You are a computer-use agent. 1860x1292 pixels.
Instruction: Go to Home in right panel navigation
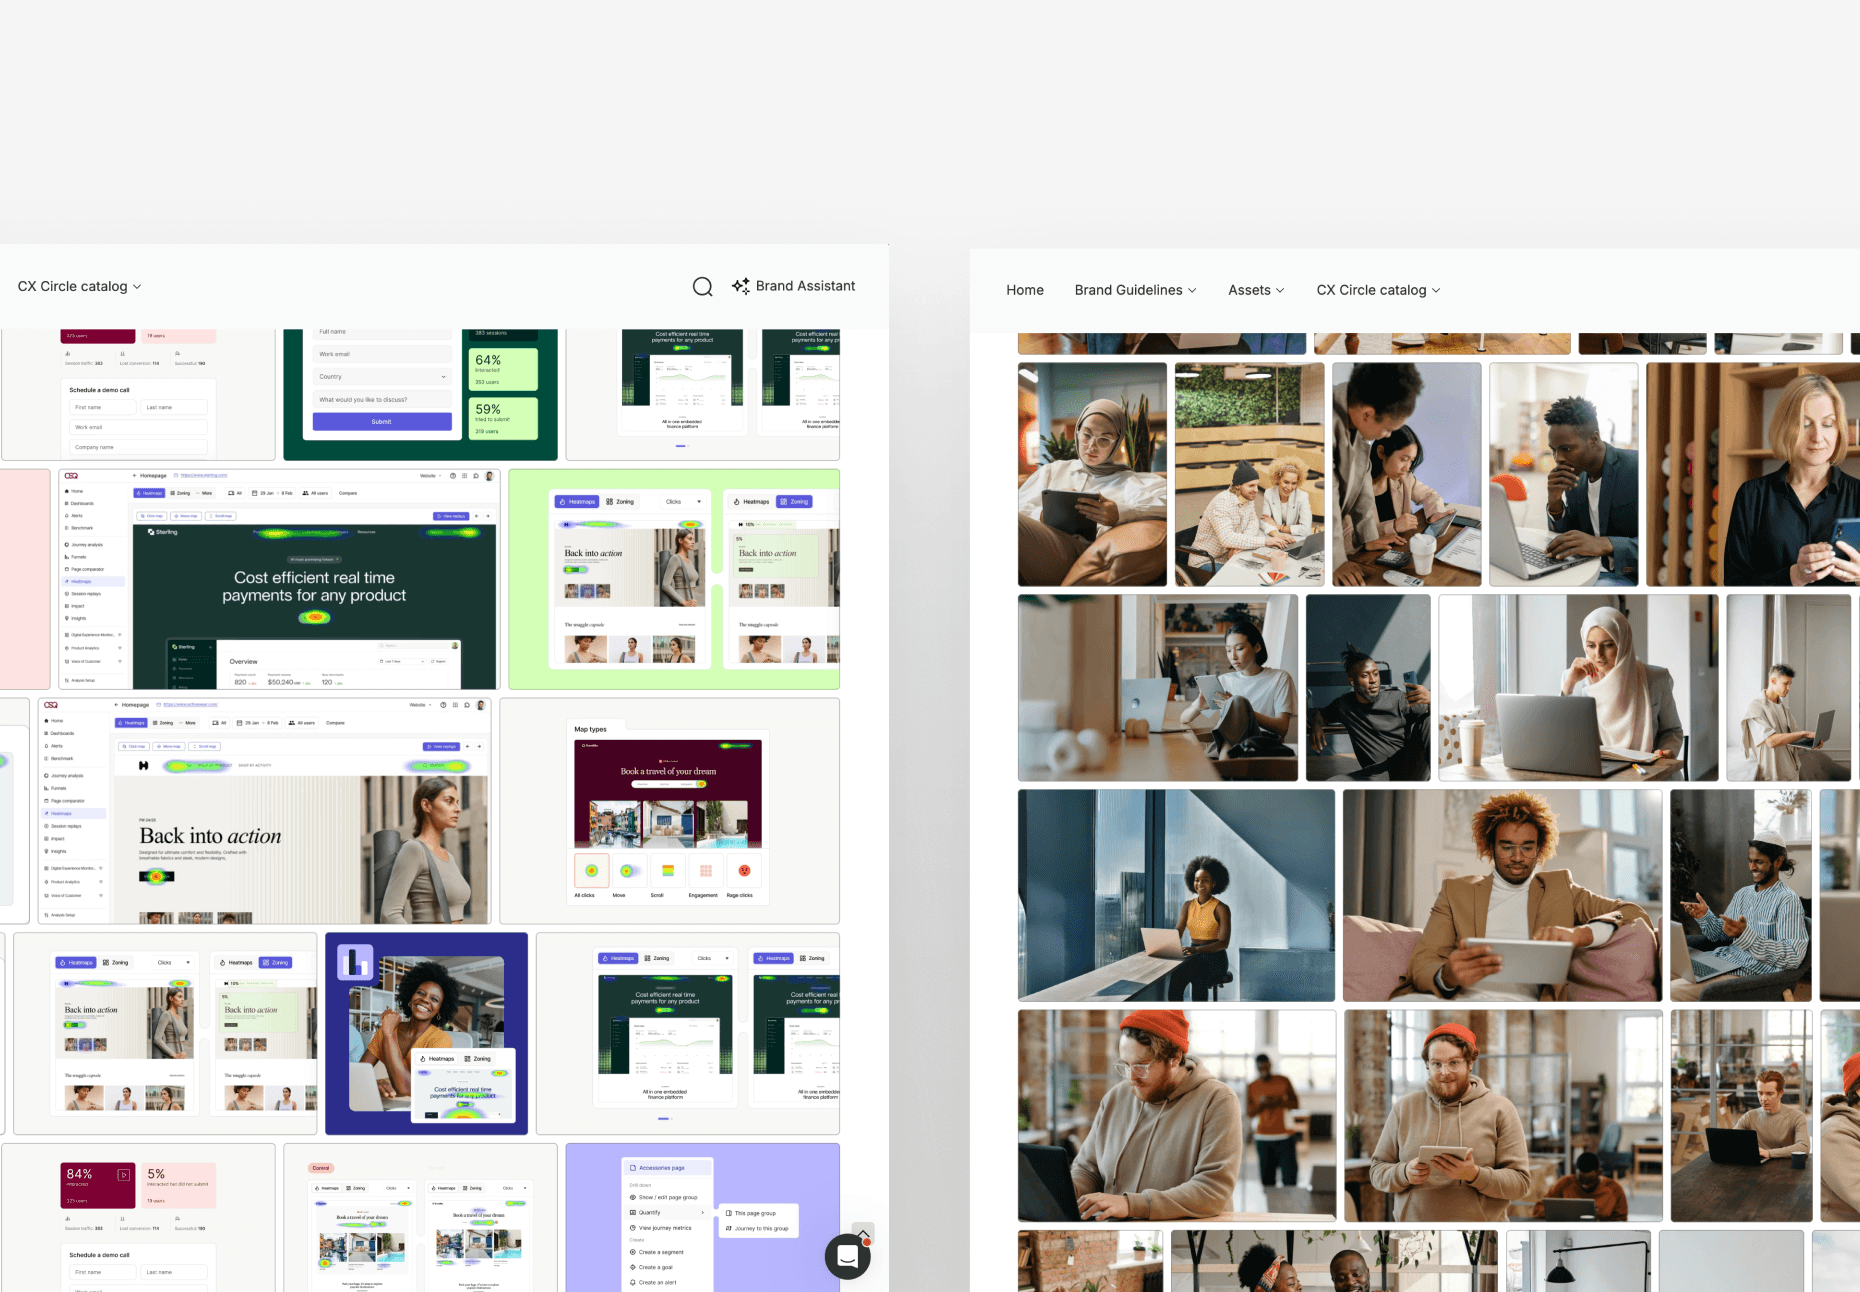(1025, 290)
